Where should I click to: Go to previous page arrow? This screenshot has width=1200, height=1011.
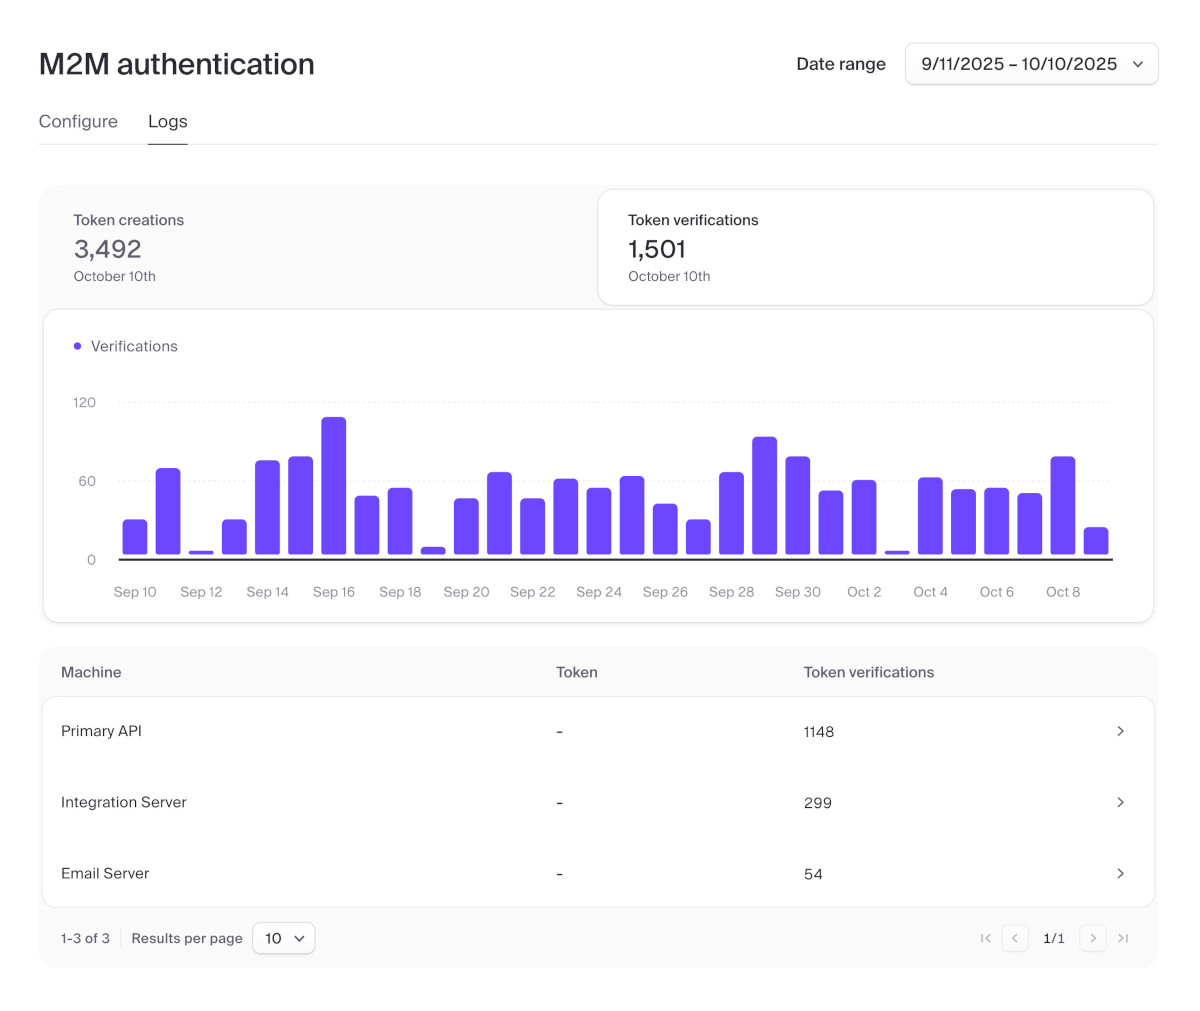tap(1015, 938)
